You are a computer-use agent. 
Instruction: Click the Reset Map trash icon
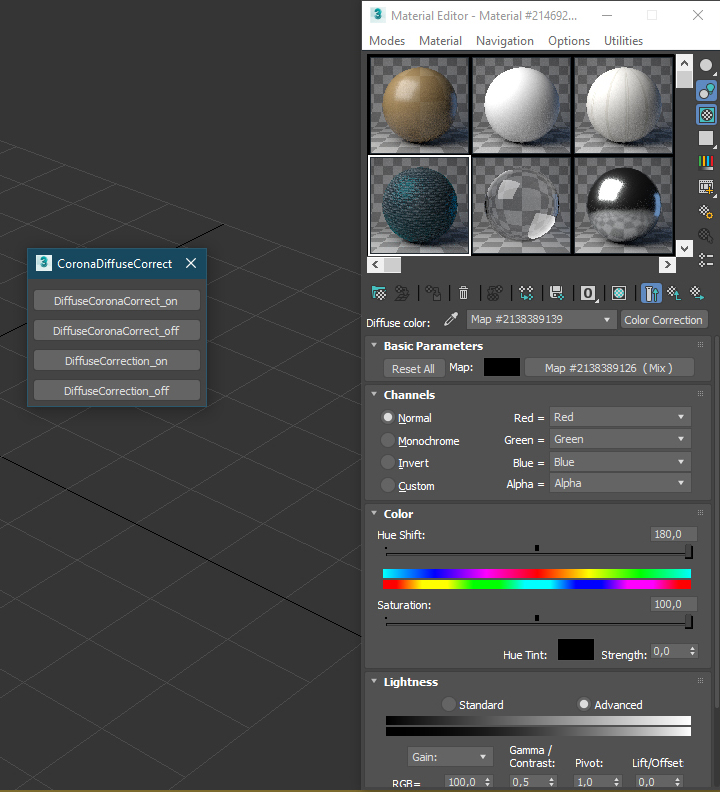(x=463, y=293)
